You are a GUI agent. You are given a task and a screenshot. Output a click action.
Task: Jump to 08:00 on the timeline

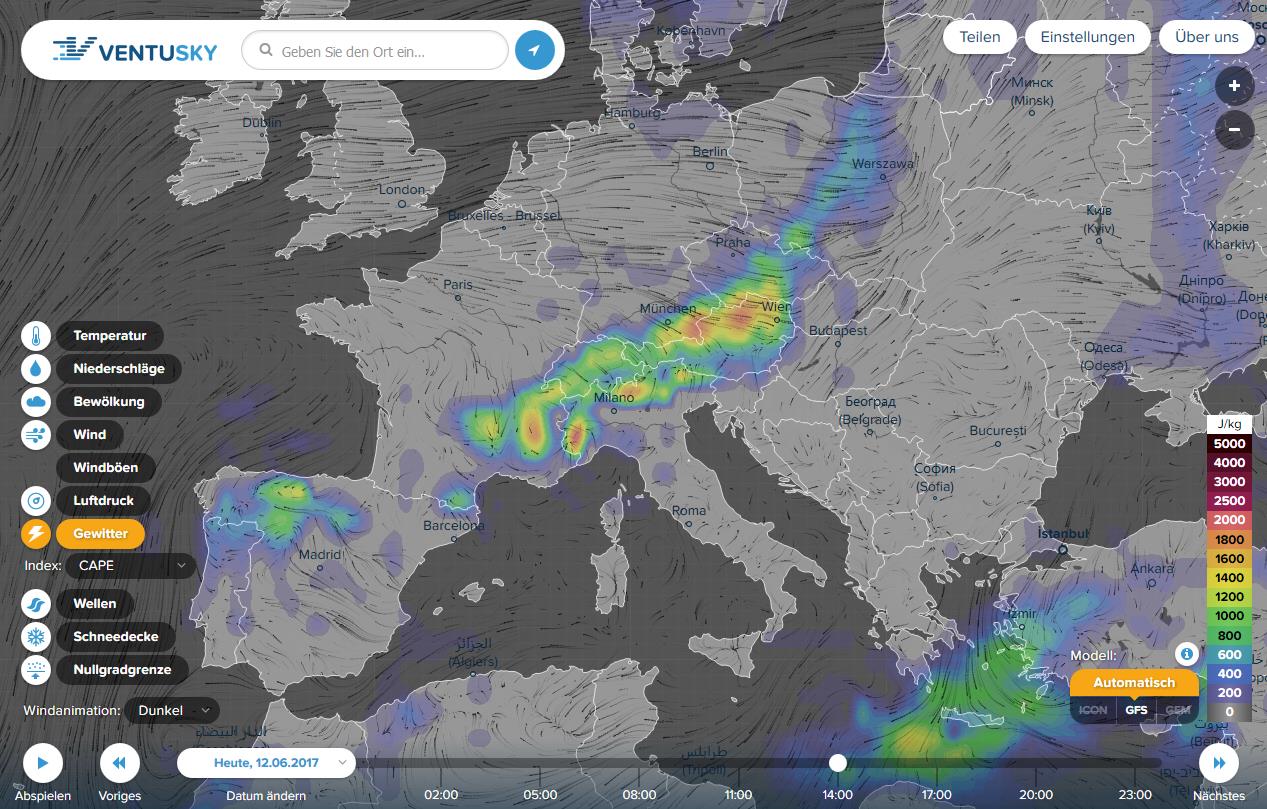[x=639, y=795]
